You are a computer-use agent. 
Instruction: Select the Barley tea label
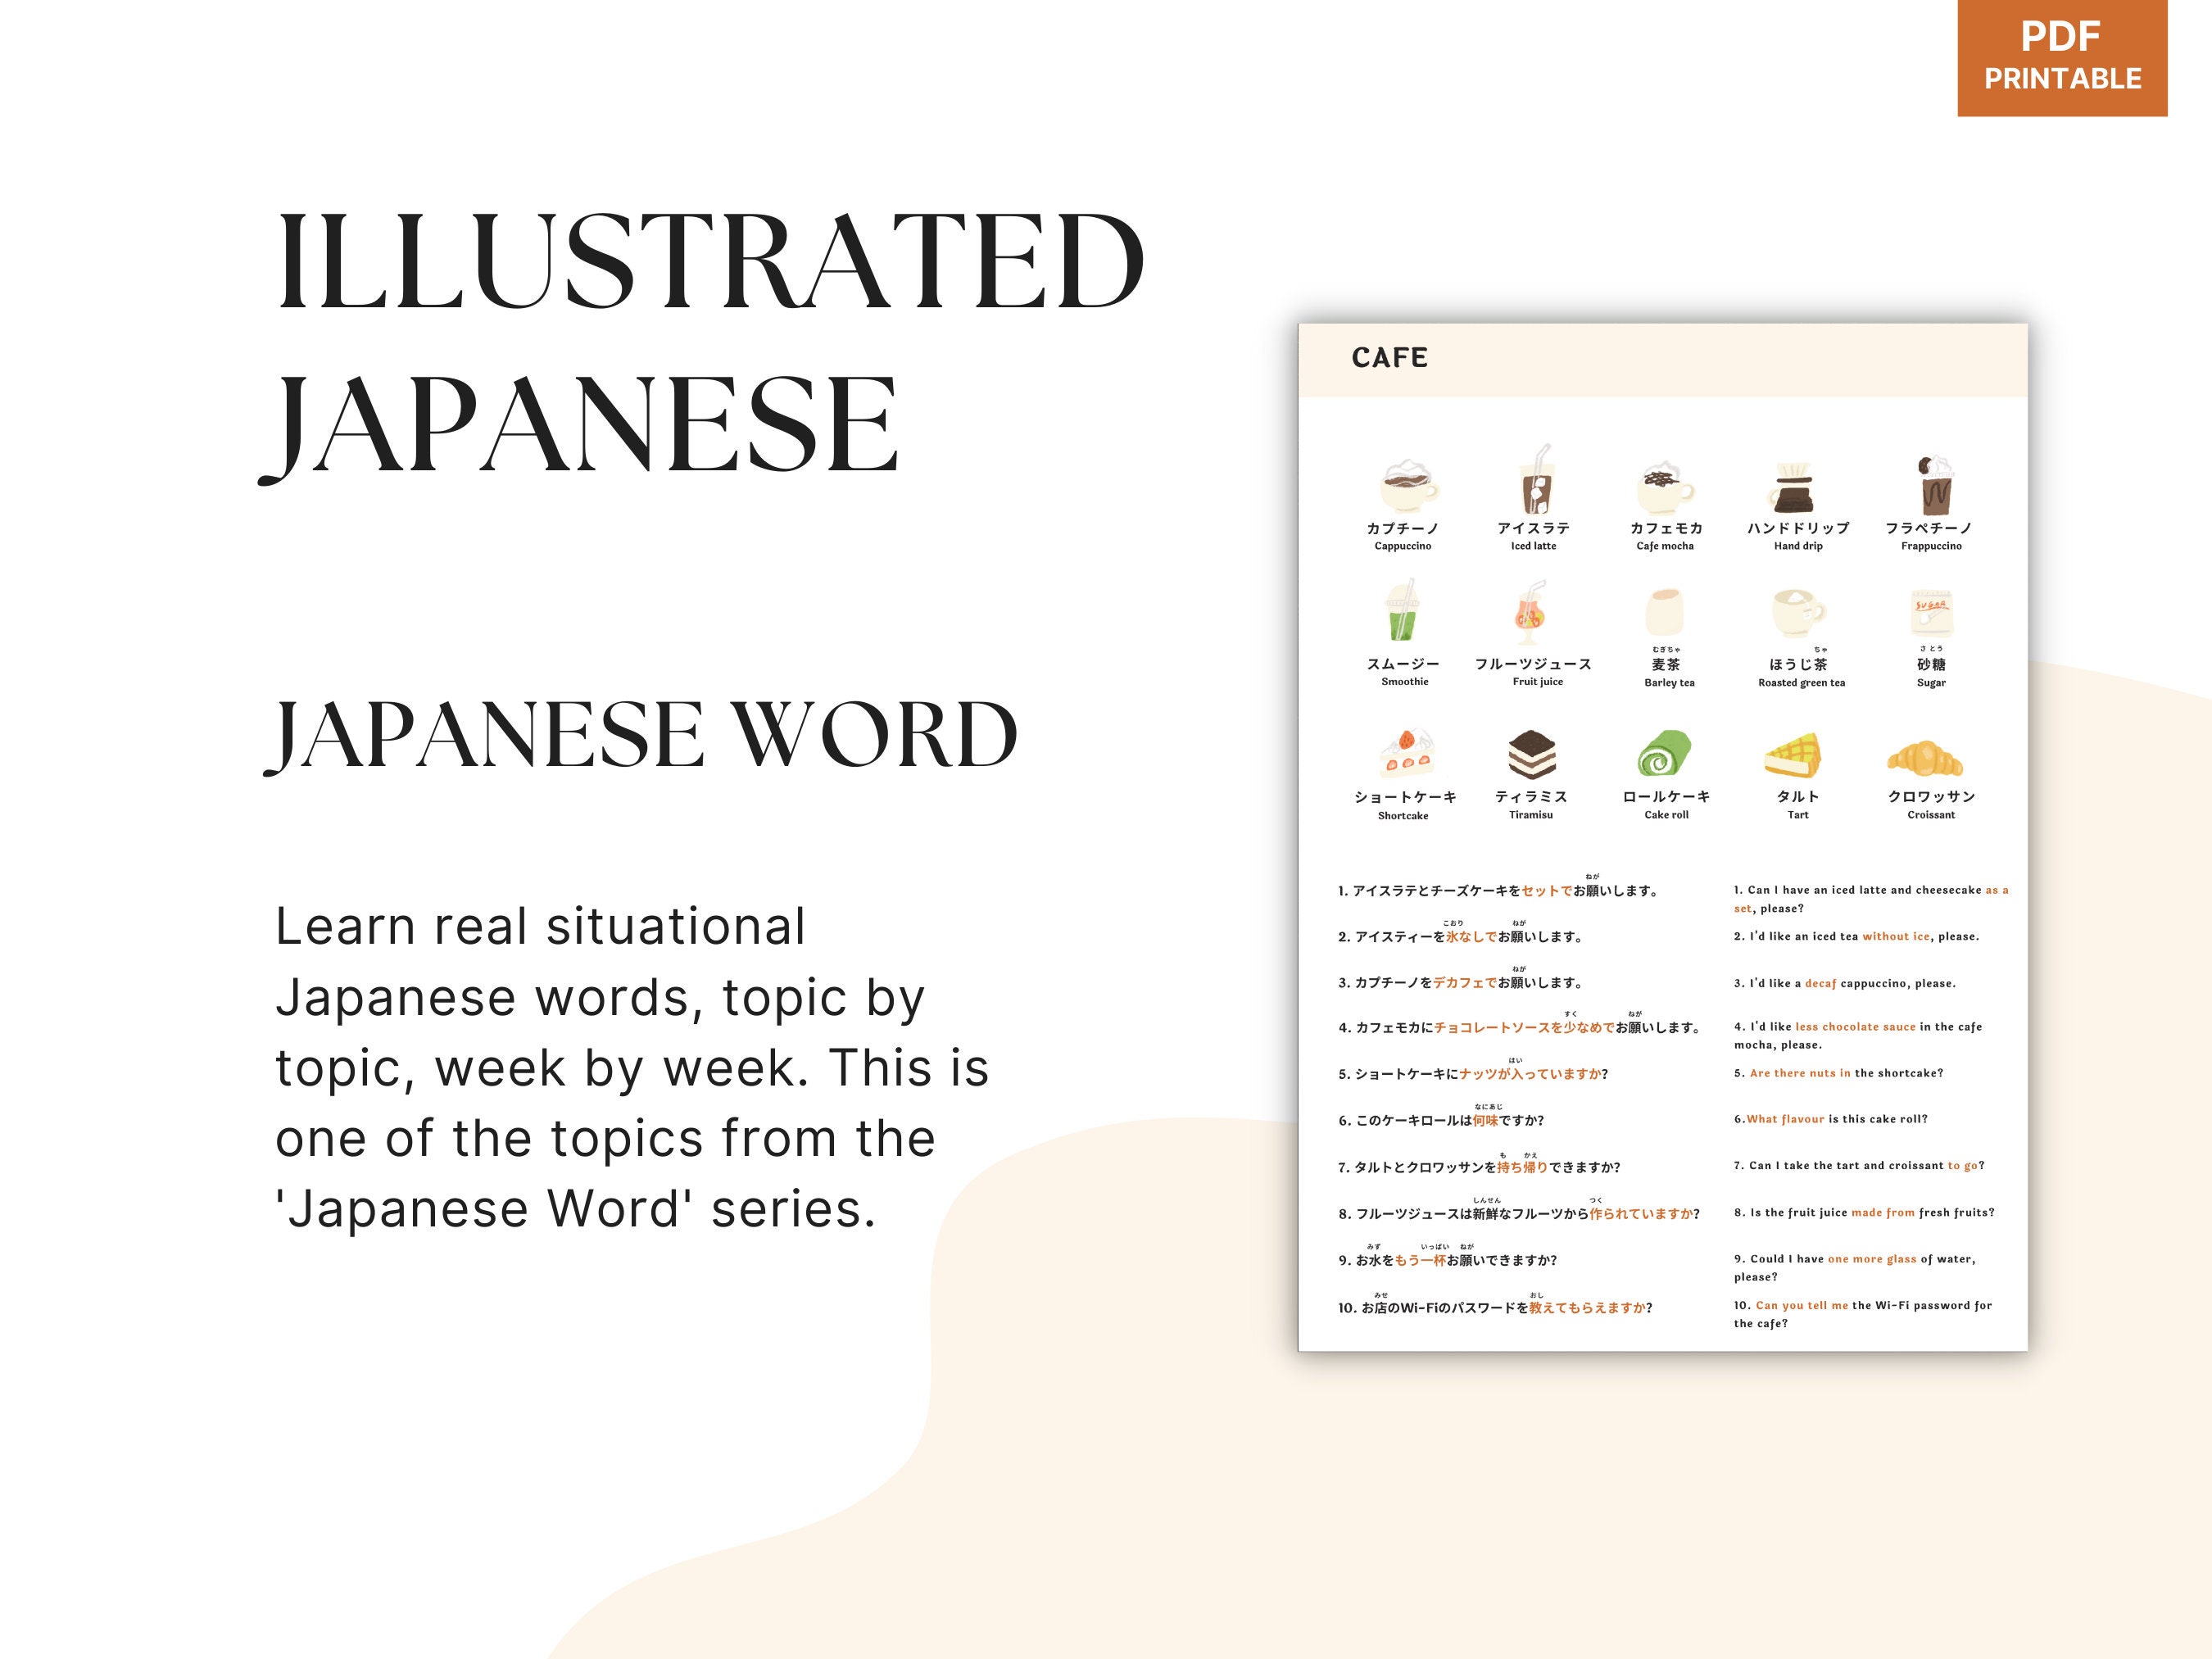pos(1668,682)
